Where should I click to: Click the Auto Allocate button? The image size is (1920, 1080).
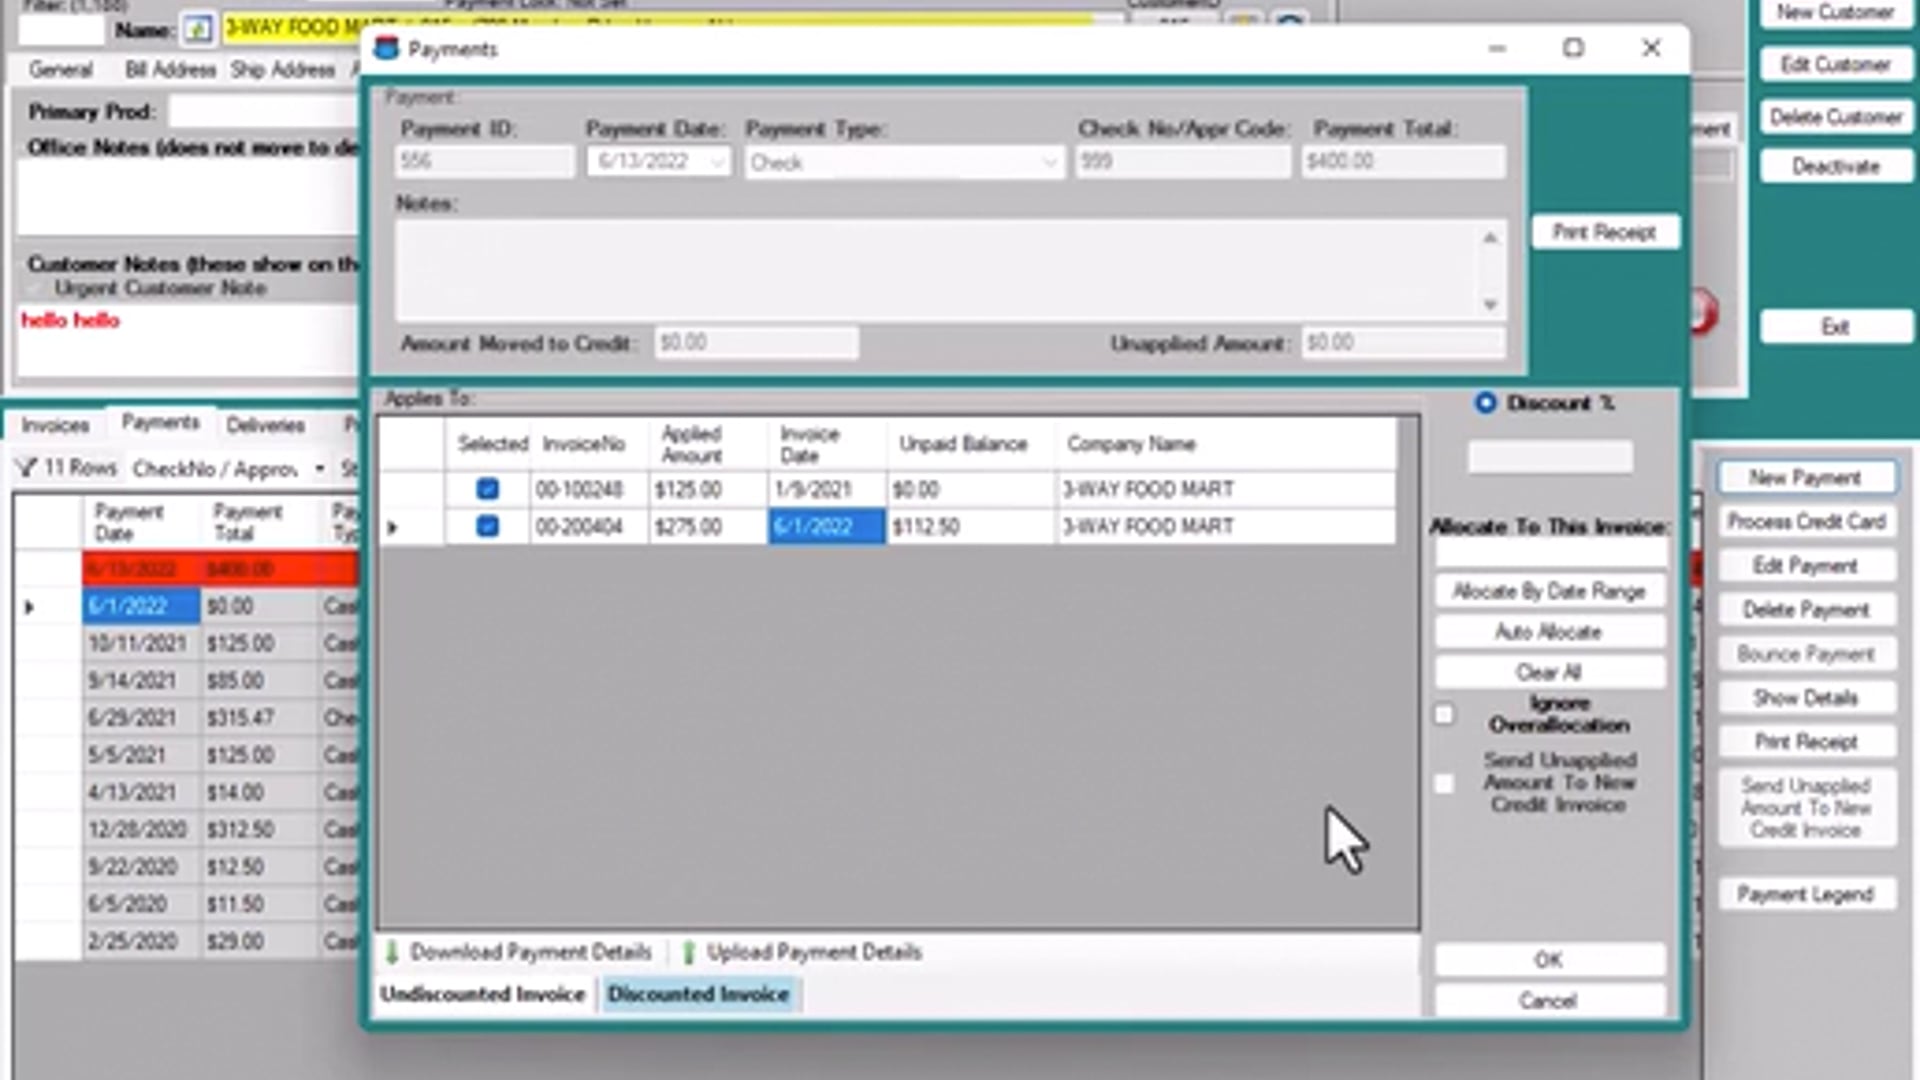[x=1549, y=632]
